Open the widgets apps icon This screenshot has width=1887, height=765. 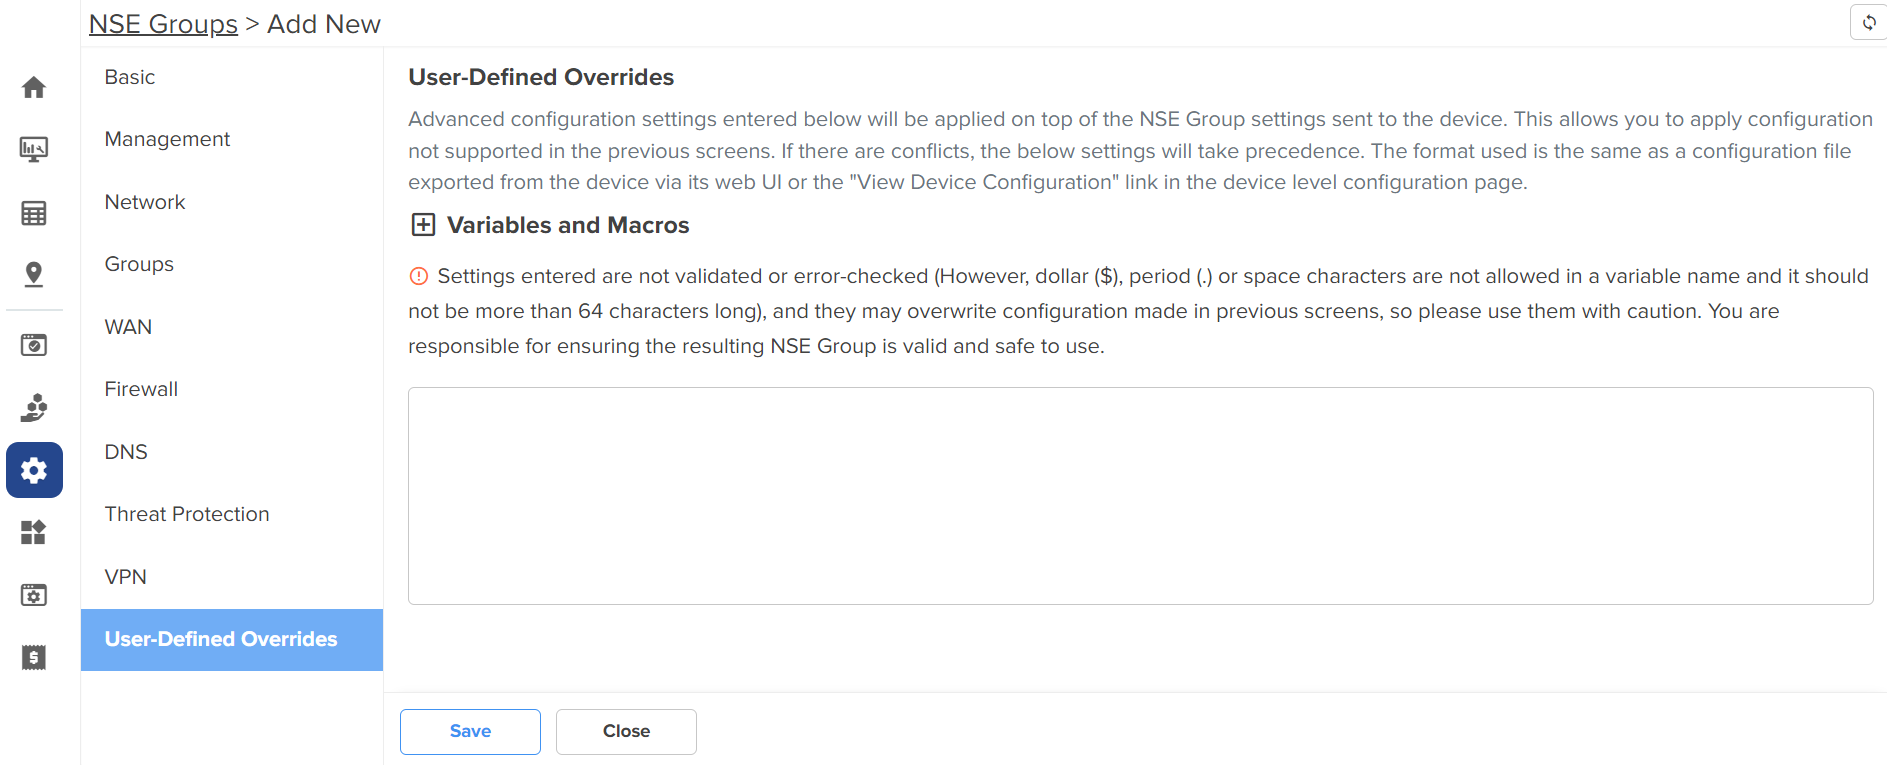[34, 532]
